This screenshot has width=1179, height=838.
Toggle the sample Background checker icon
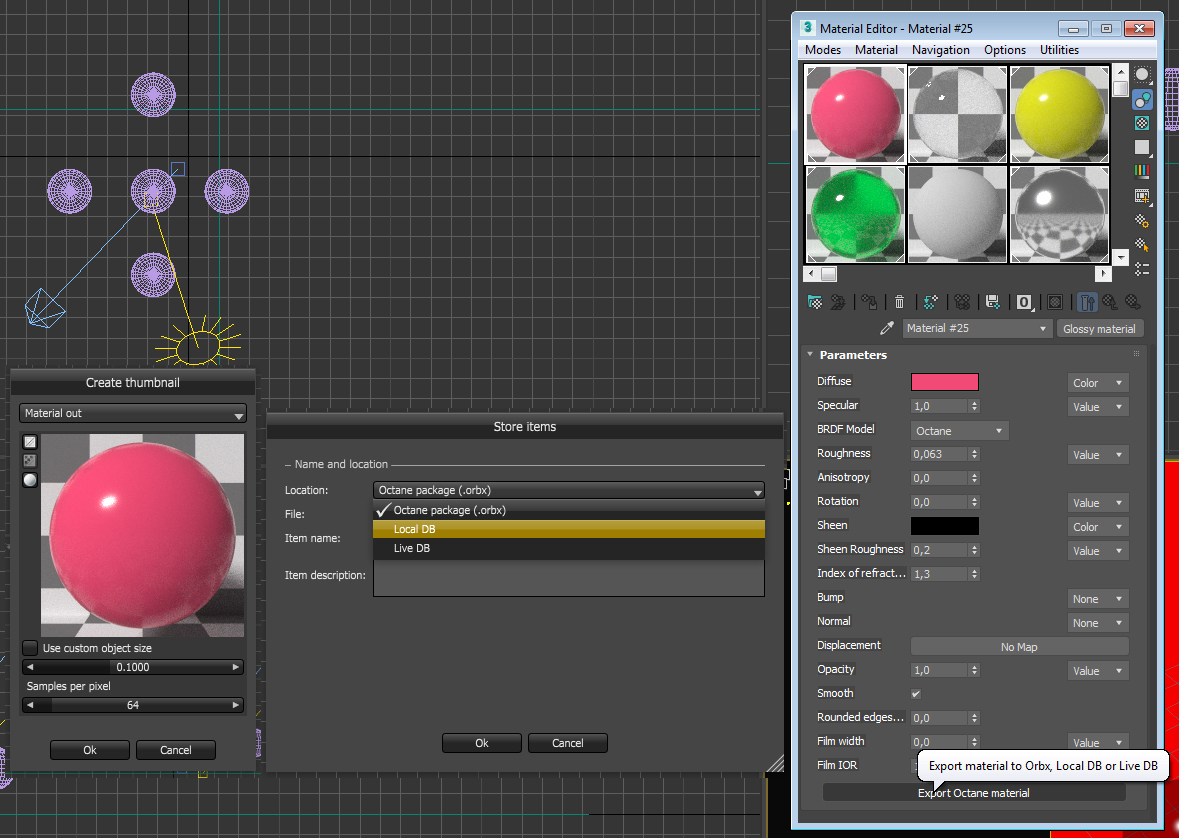click(x=1142, y=123)
